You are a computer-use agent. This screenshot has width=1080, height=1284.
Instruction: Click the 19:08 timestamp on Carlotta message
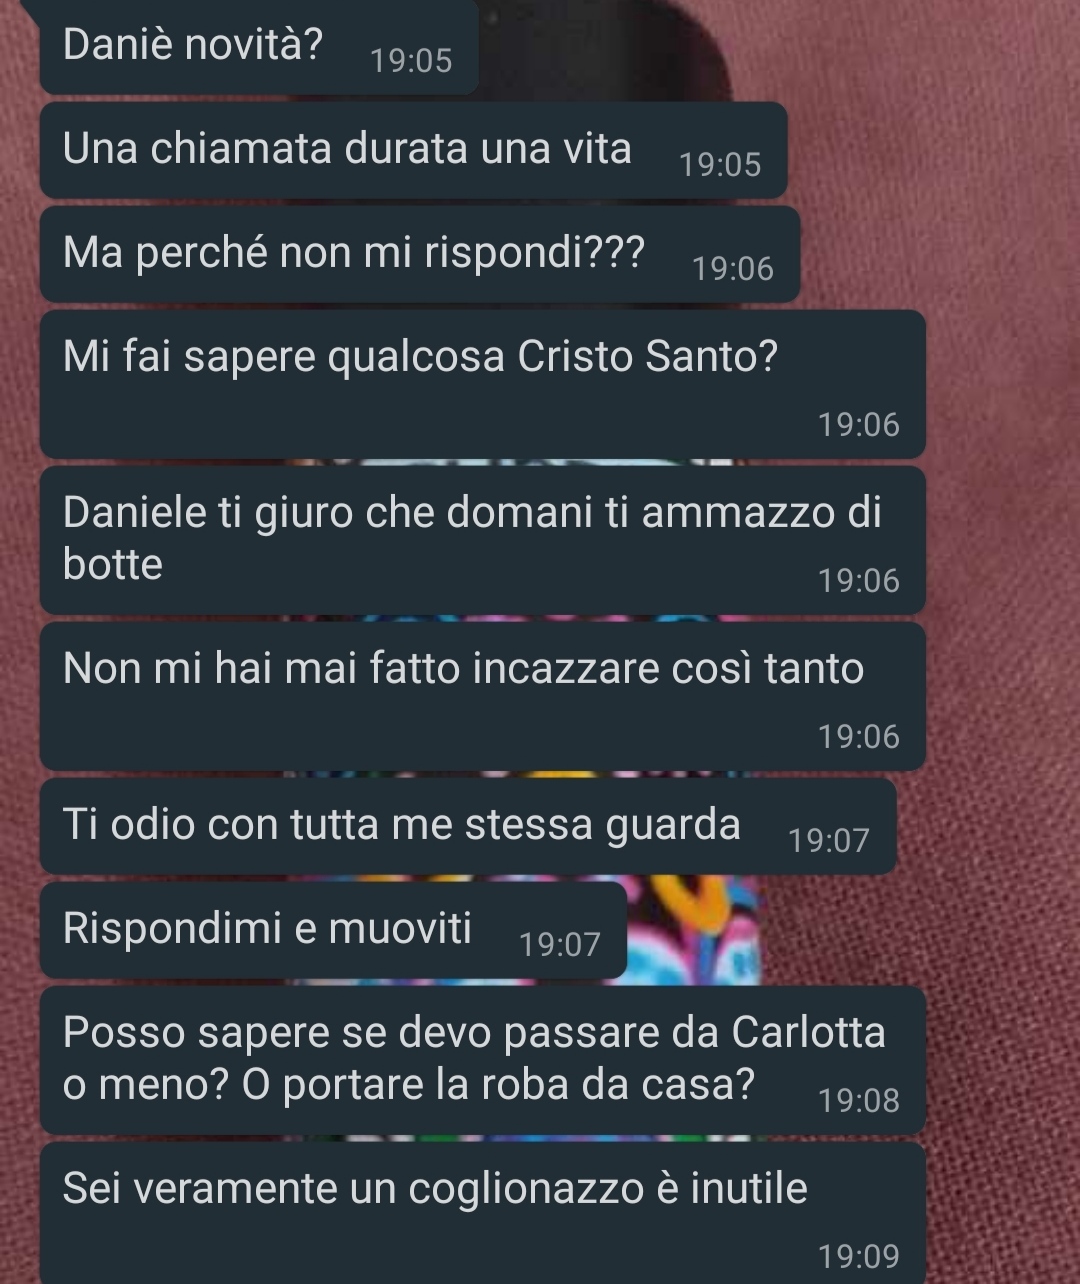(859, 1101)
